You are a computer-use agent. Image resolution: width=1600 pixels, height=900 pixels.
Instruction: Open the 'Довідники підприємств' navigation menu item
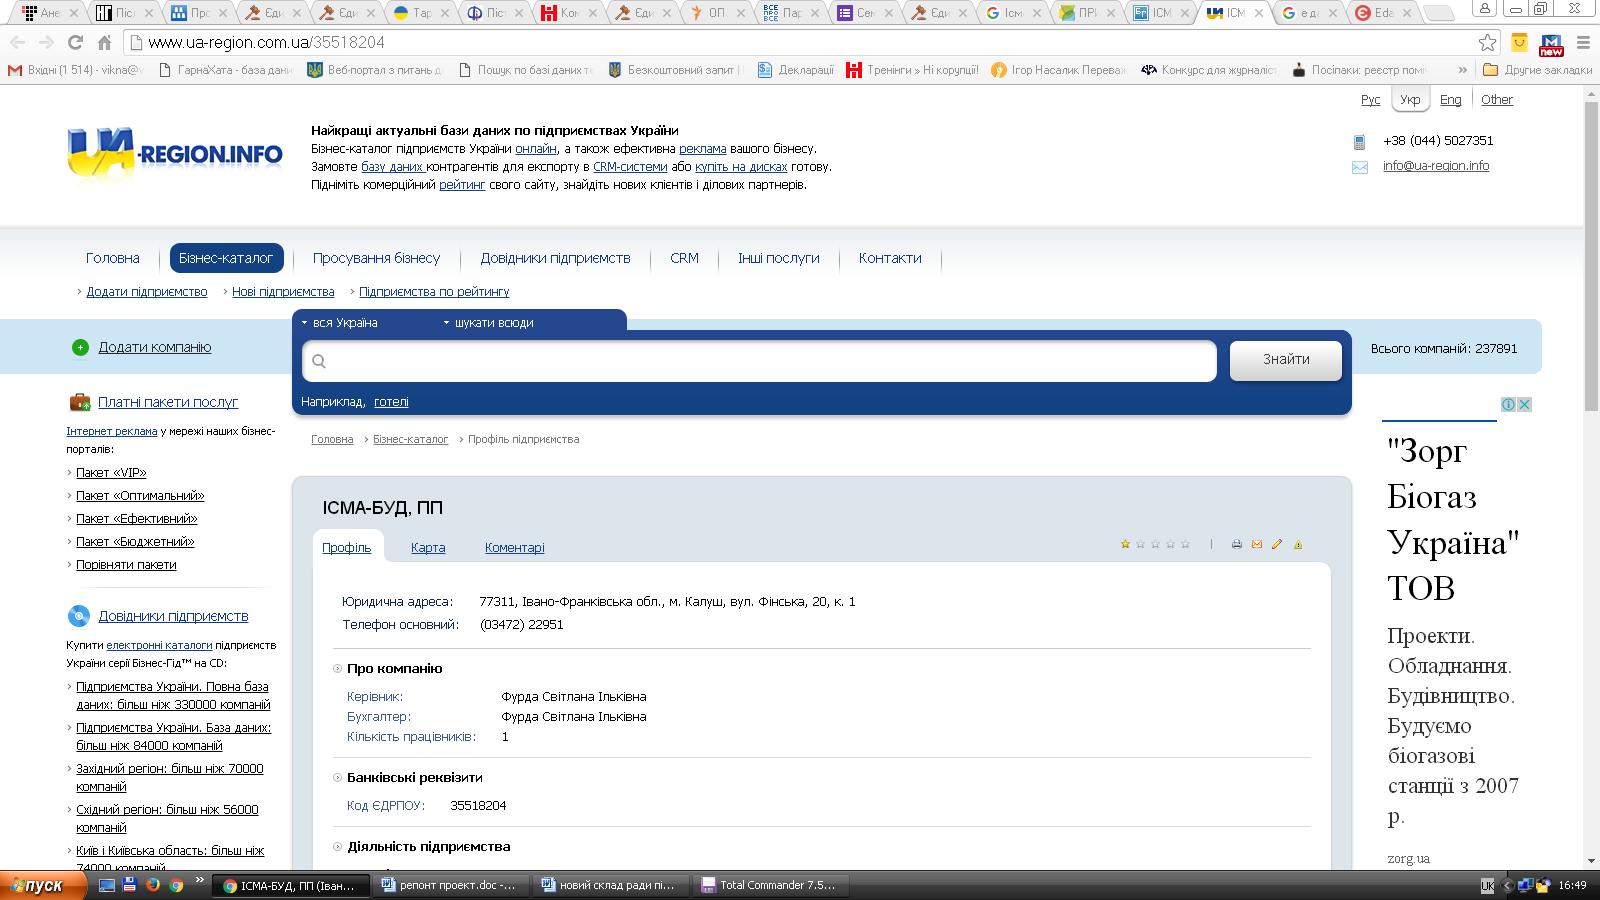[x=555, y=258]
